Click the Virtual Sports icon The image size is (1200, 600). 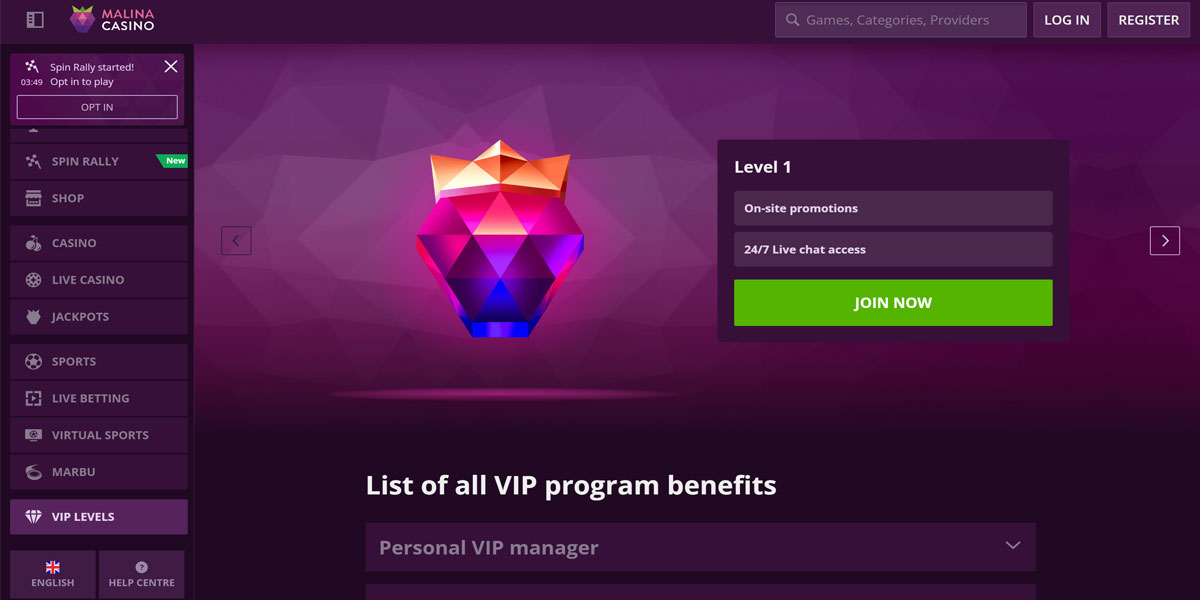[x=33, y=435]
